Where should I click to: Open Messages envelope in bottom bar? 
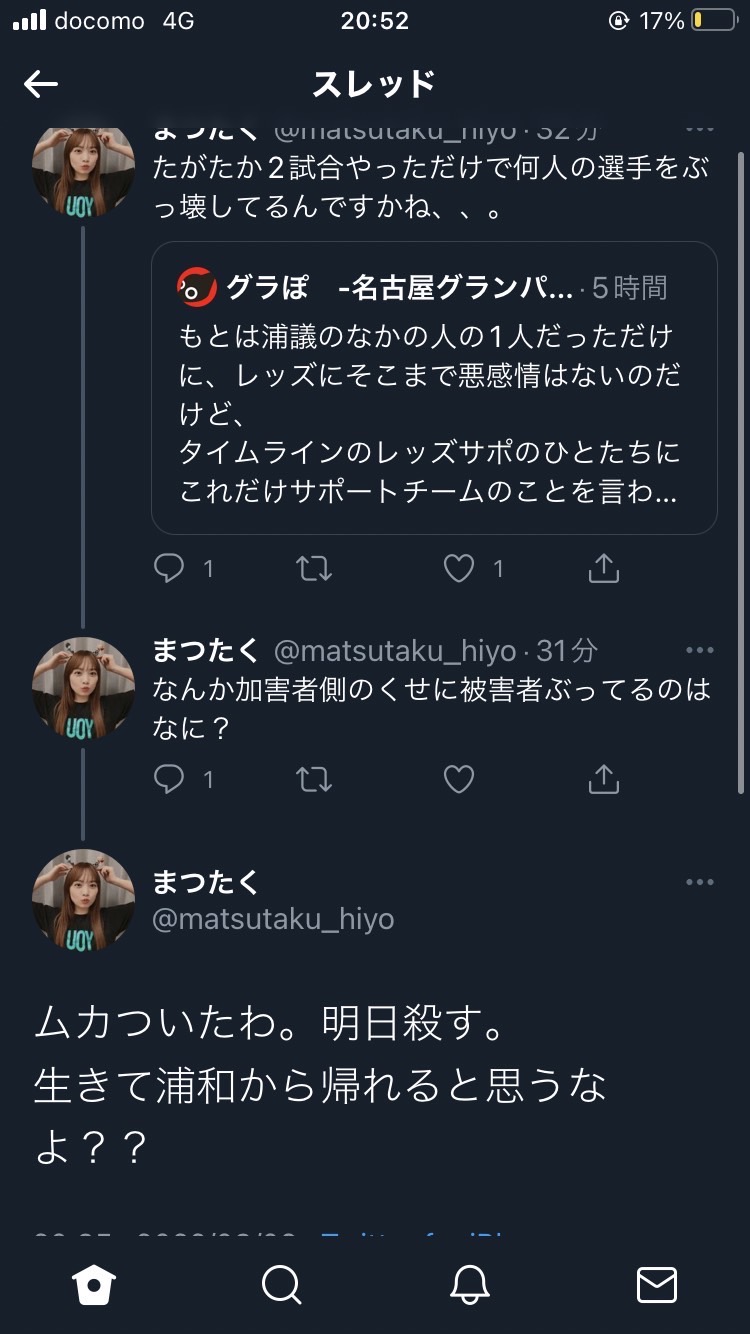(657, 1284)
